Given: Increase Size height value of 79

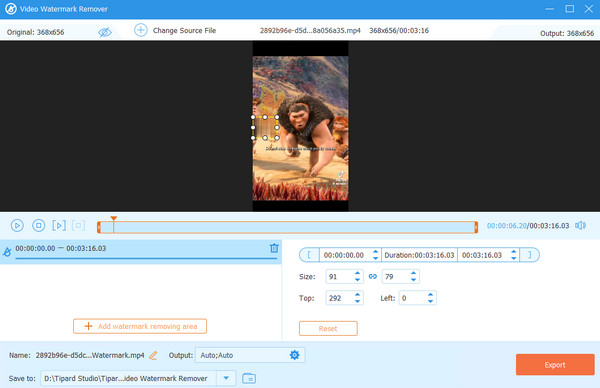Looking at the screenshot, I should [413, 273].
